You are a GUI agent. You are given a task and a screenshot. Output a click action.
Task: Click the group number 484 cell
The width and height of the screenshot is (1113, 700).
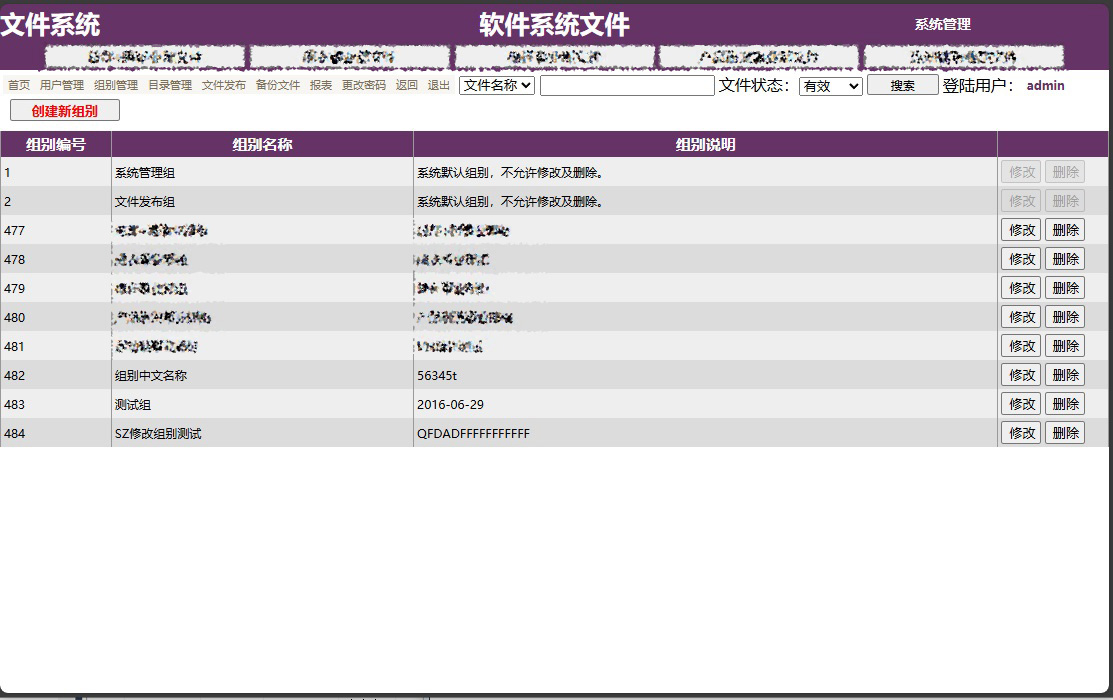[x=56, y=433]
